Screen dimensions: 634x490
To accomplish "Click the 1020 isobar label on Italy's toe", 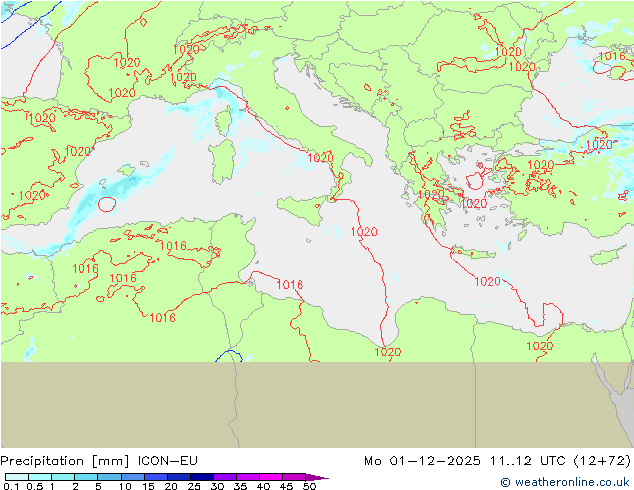I will click(320, 157).
